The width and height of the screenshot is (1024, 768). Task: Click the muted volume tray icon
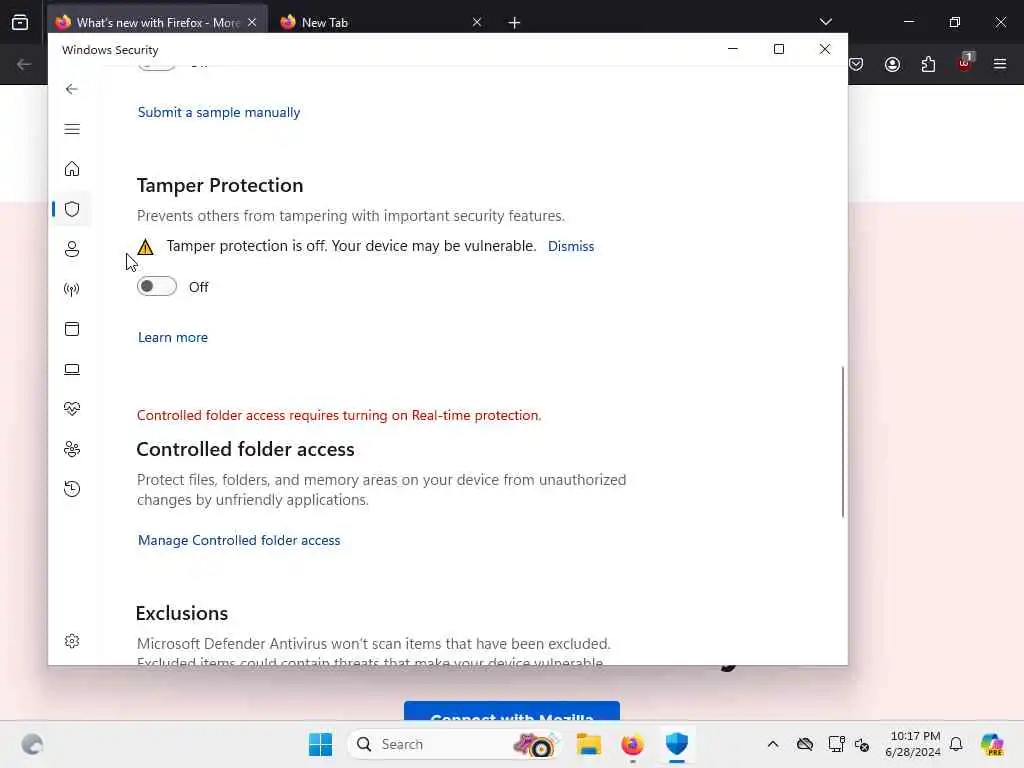pyautogui.click(x=862, y=744)
